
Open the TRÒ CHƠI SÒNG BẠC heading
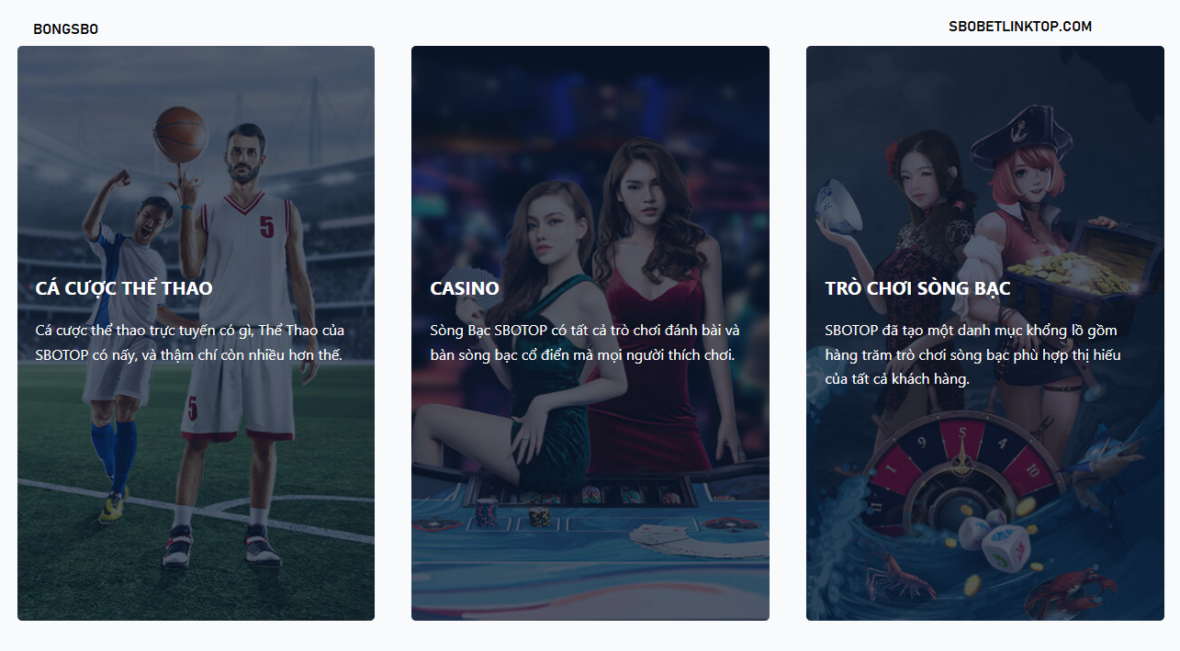point(917,288)
